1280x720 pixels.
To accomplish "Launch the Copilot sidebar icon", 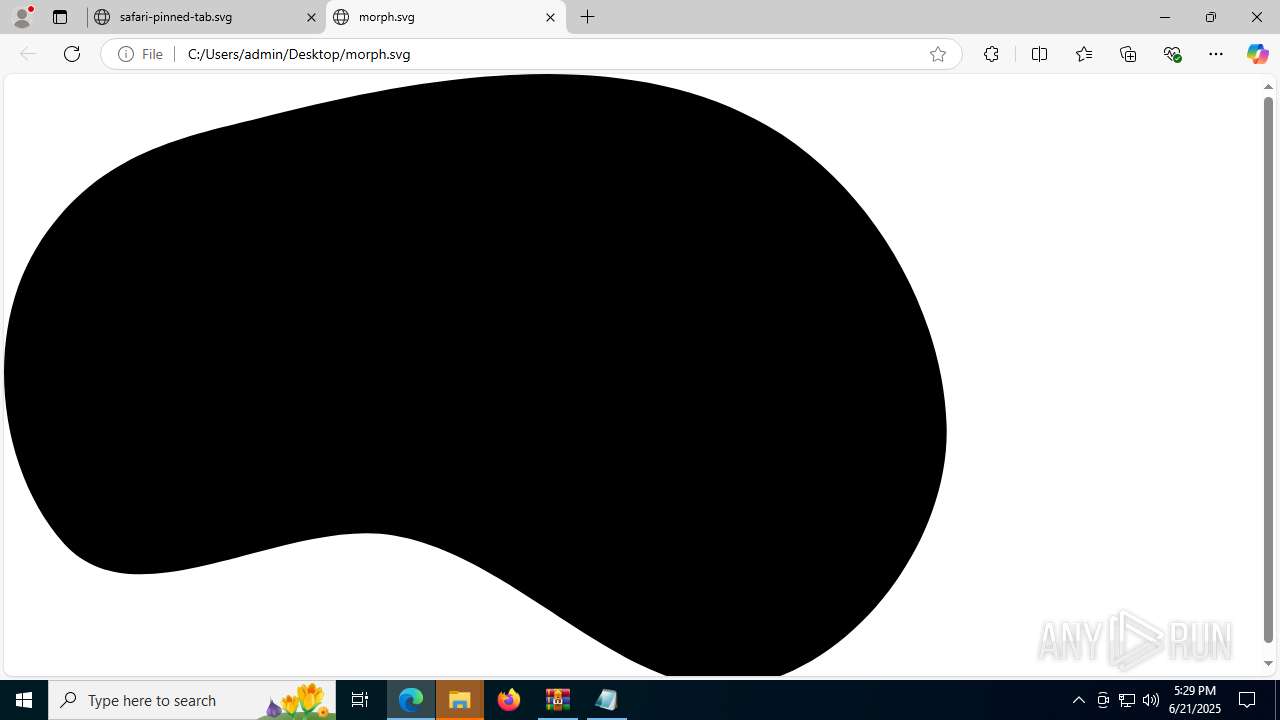I will pyautogui.click(x=1257, y=54).
